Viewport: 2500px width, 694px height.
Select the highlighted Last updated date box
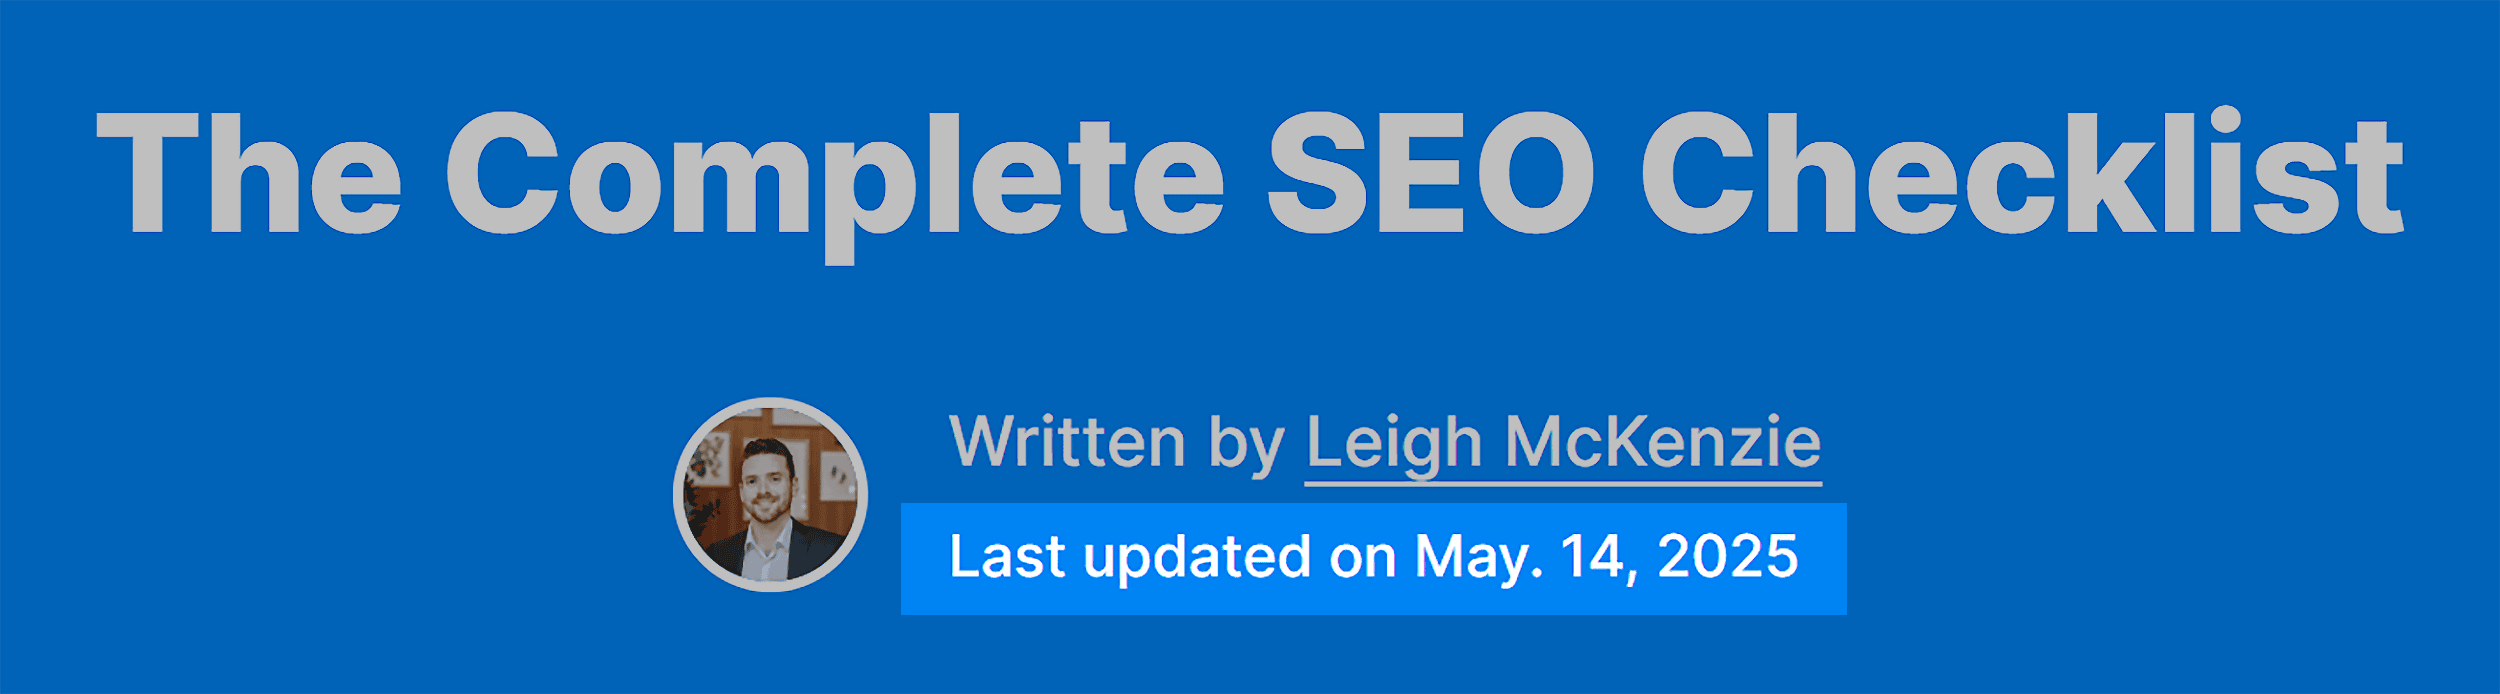pos(1373,559)
